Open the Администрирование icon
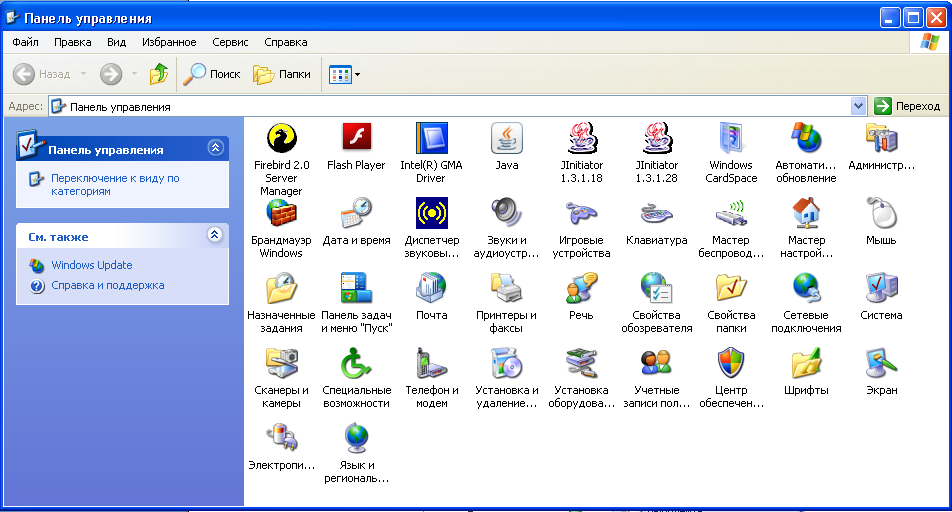 click(x=881, y=138)
